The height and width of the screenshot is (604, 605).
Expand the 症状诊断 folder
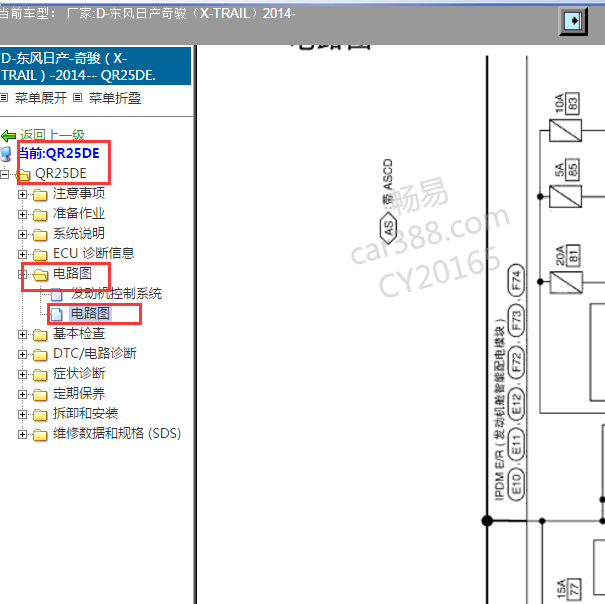click(22, 375)
